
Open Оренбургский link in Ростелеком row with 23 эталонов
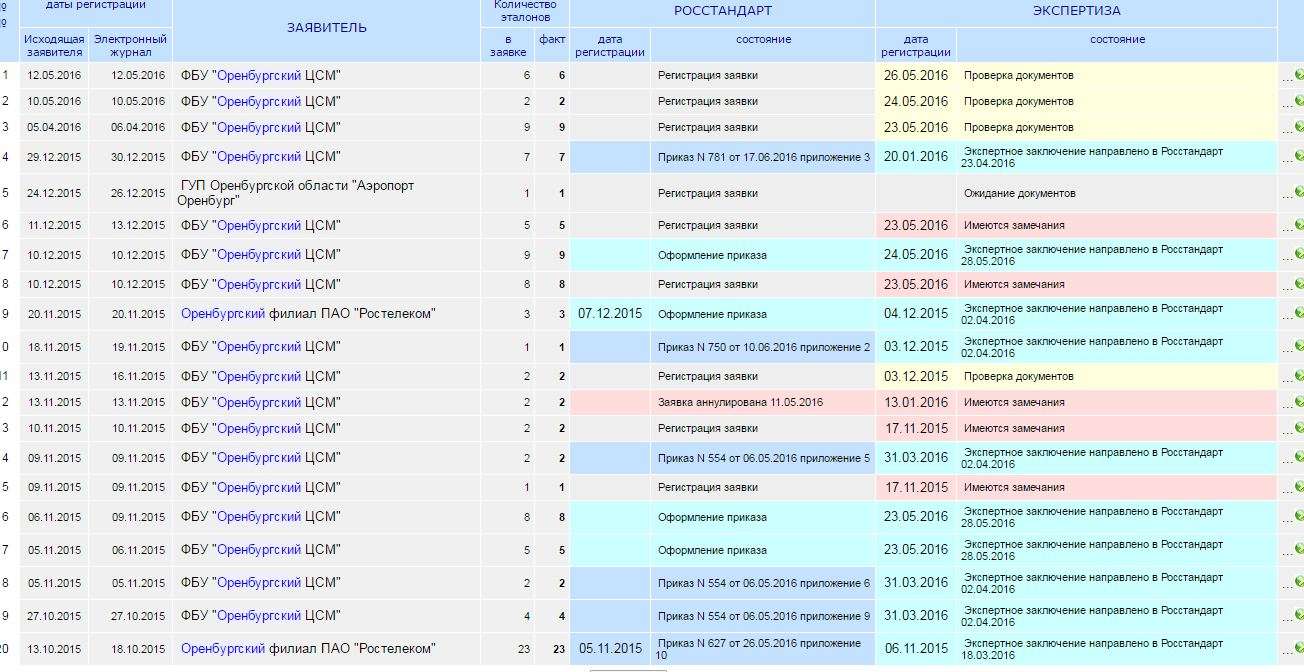point(223,649)
